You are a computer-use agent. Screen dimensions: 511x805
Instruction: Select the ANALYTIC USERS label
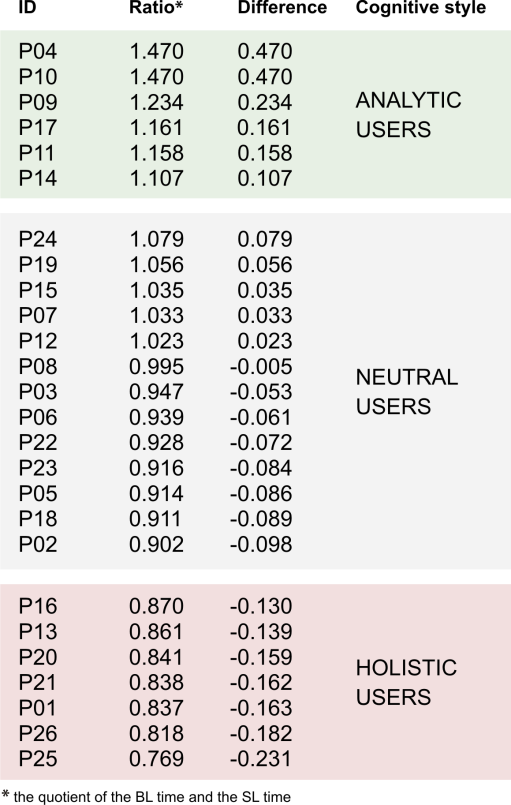click(x=408, y=114)
